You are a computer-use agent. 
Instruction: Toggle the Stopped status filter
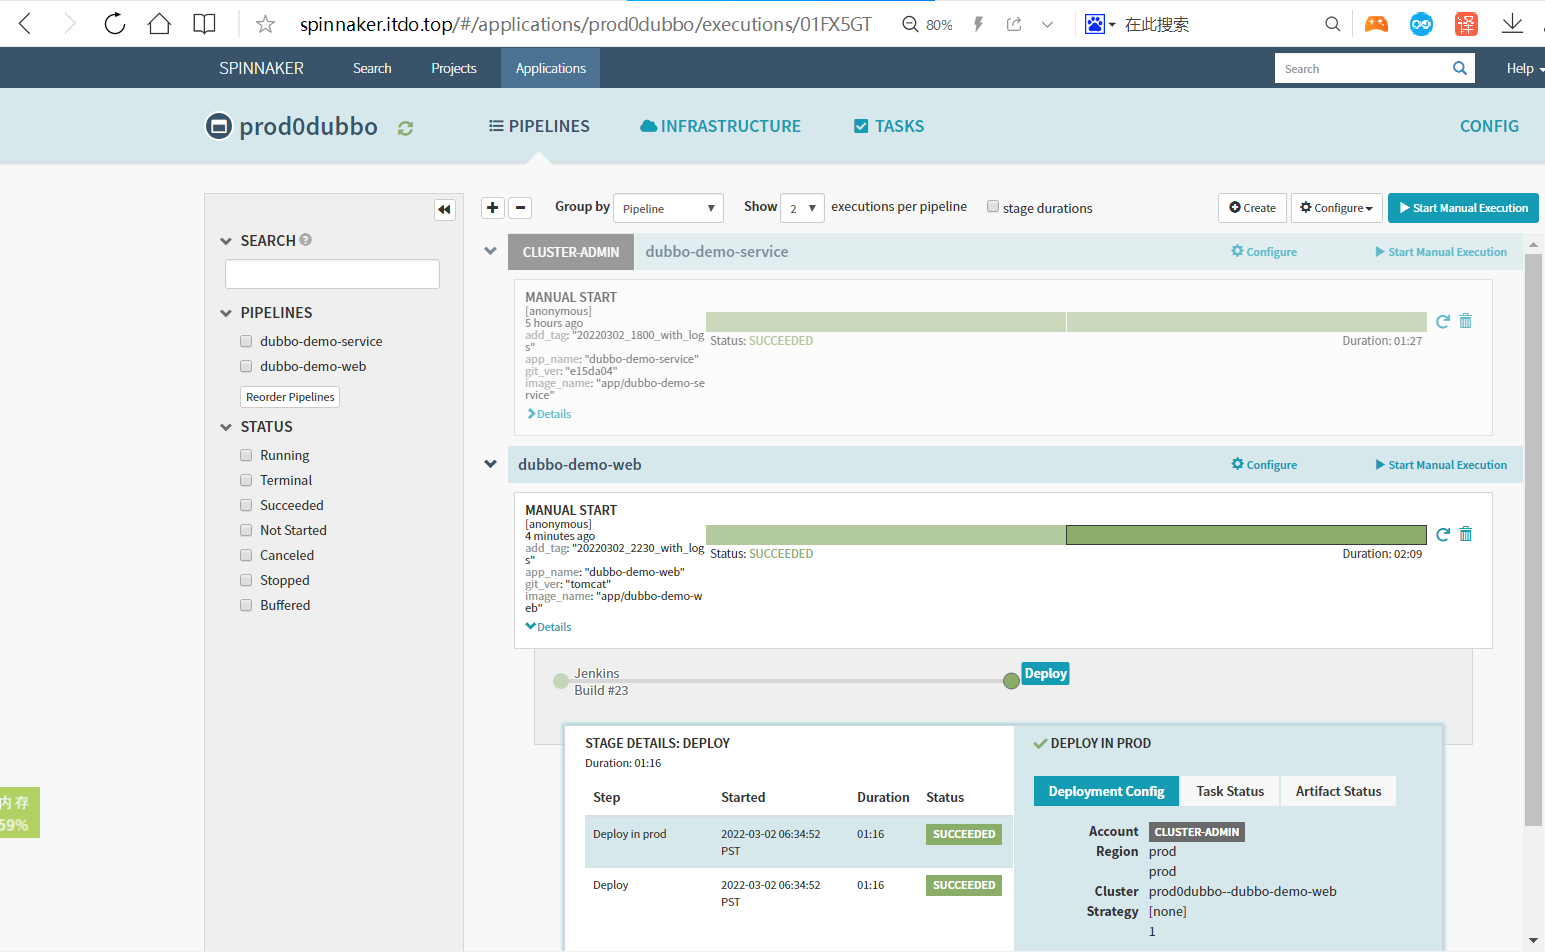pyautogui.click(x=246, y=580)
